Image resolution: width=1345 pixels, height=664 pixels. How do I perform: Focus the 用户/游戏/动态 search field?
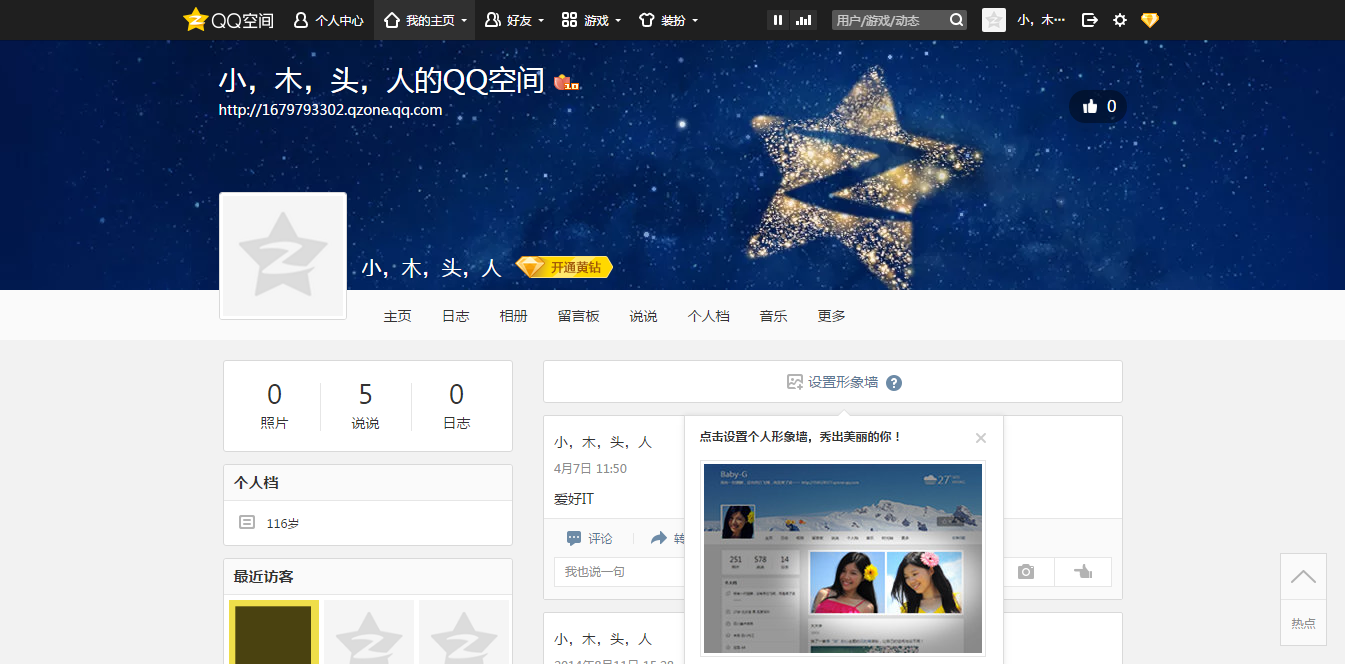point(890,20)
